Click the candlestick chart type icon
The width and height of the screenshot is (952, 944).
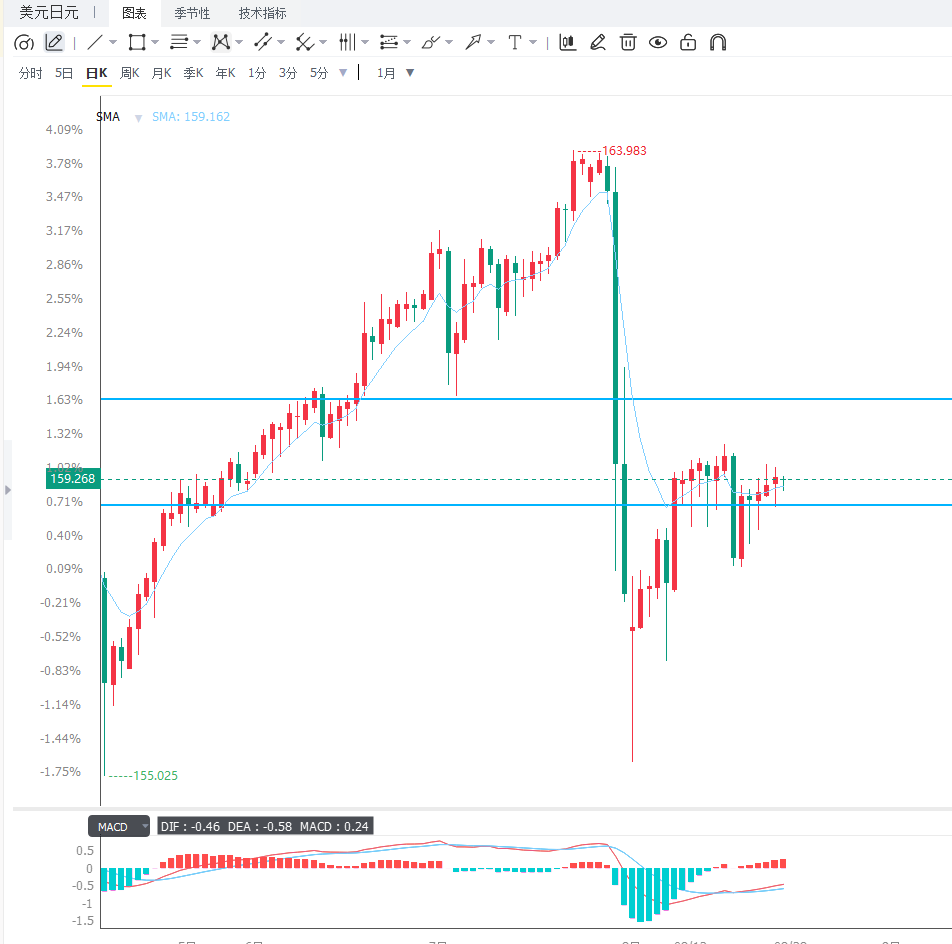pyautogui.click(x=568, y=42)
